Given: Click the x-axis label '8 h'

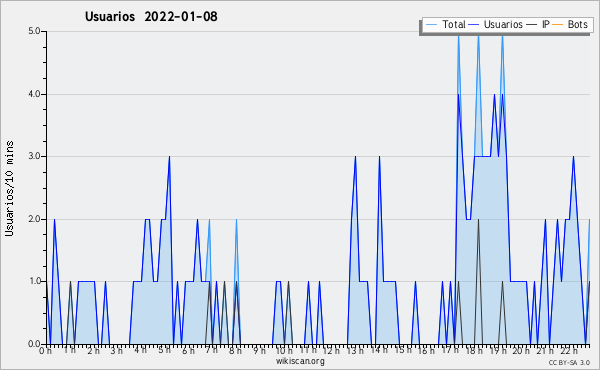Looking at the screenshot, I should [x=235, y=350].
